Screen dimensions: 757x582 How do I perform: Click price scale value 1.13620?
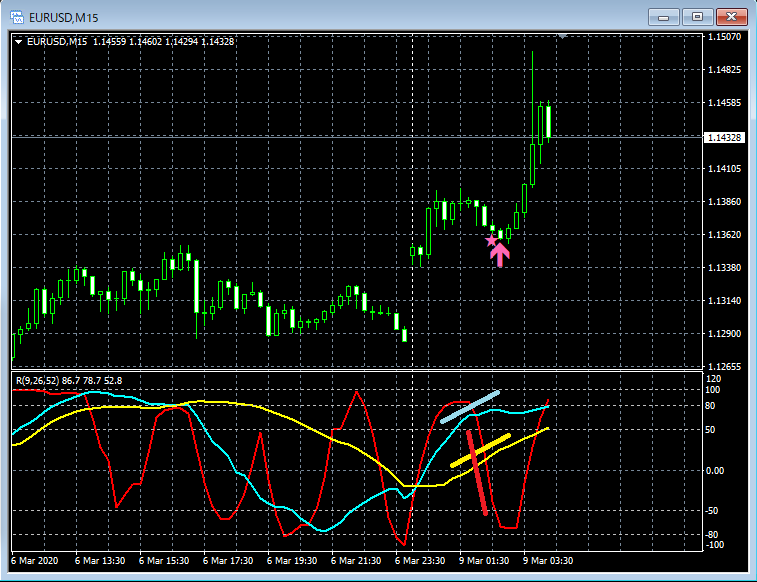724,235
